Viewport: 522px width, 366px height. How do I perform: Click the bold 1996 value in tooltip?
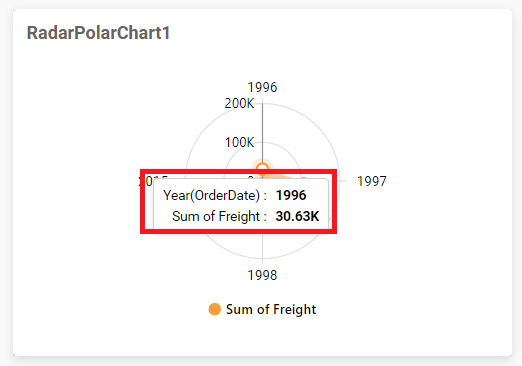coord(291,195)
